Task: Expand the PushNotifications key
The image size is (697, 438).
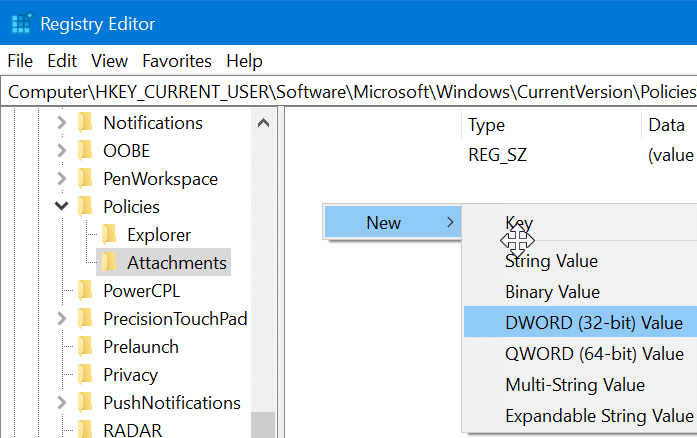Action: pyautogui.click(x=62, y=402)
